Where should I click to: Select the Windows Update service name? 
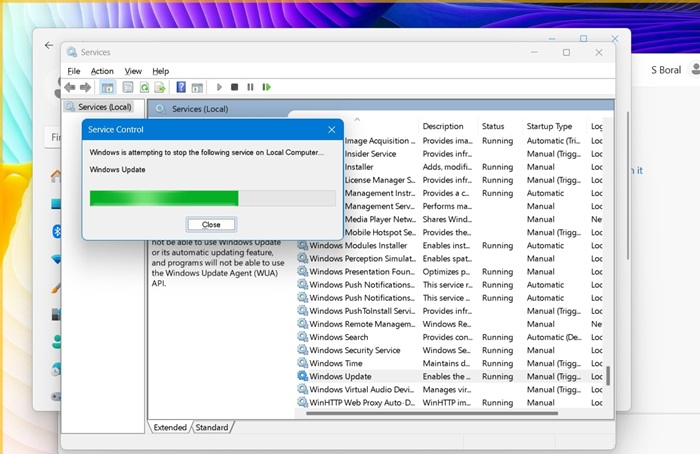(340, 376)
